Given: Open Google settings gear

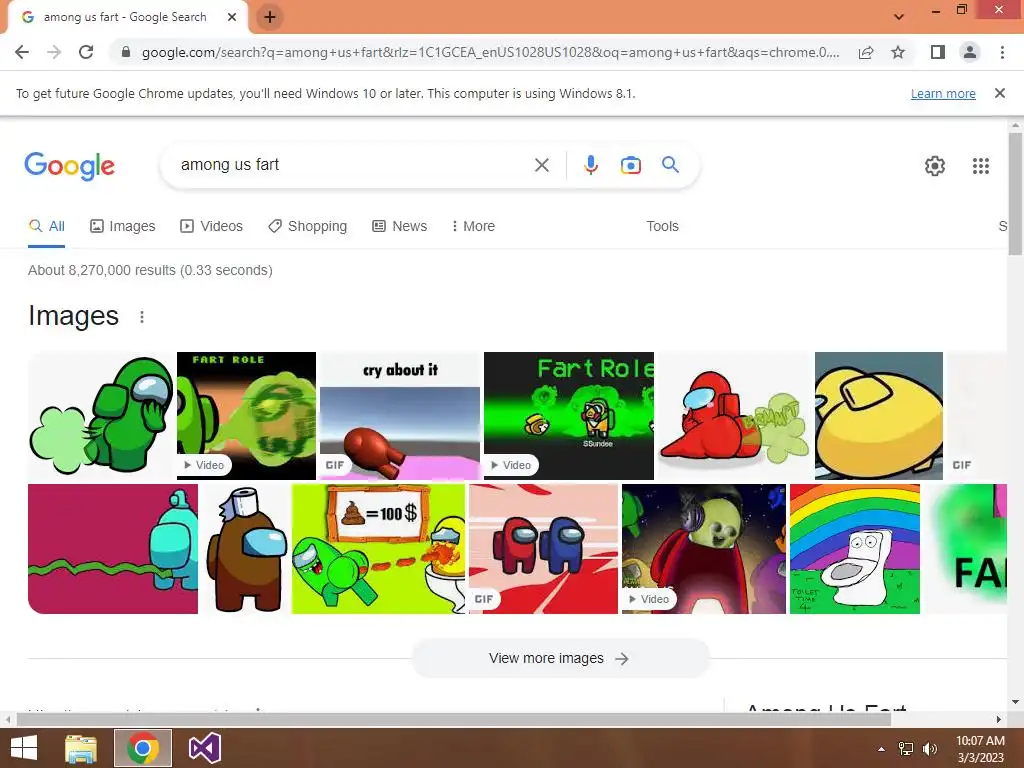Looking at the screenshot, I should (x=935, y=166).
